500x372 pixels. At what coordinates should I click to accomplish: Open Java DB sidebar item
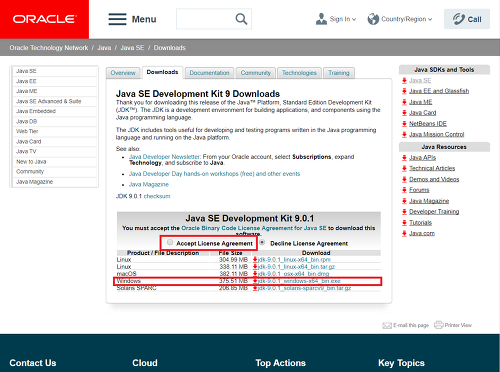coord(27,121)
